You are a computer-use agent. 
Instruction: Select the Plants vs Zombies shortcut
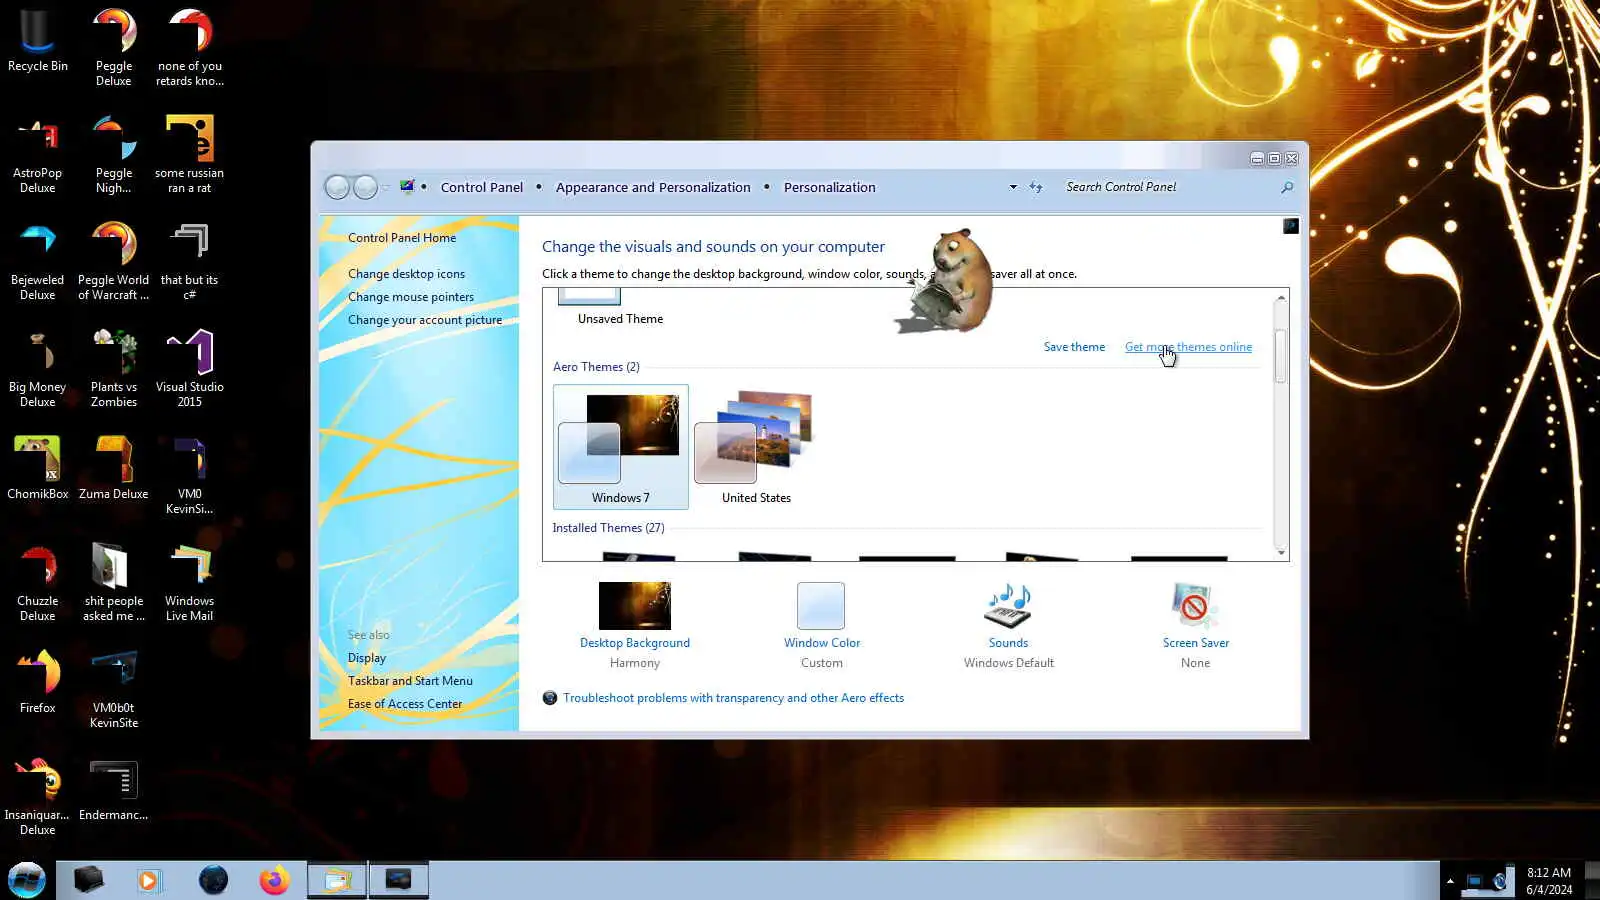pos(114,369)
